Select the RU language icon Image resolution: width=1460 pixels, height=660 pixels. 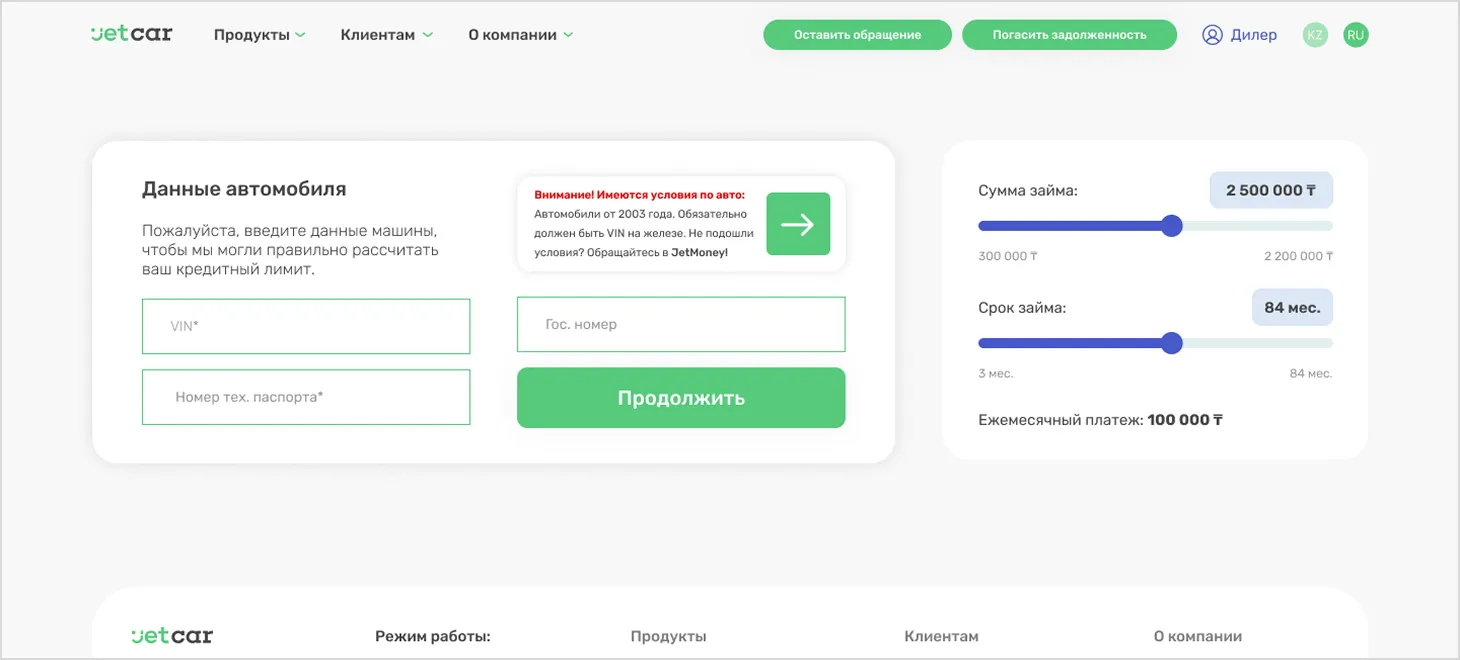(1356, 34)
